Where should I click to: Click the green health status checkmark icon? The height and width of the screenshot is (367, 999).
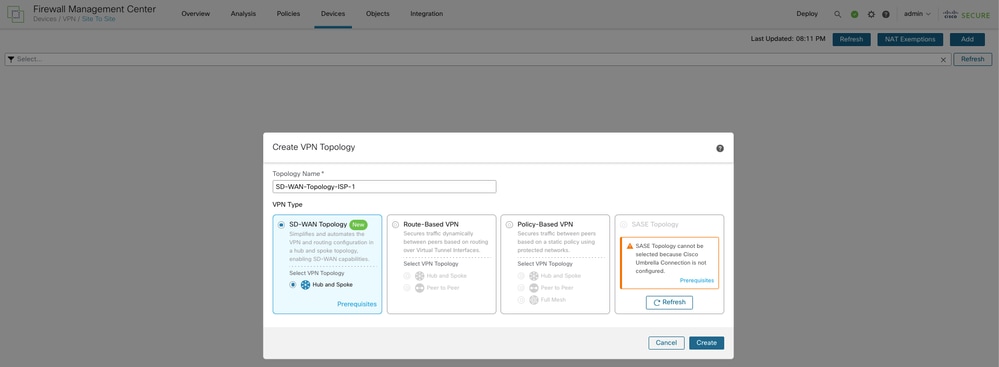[854, 14]
